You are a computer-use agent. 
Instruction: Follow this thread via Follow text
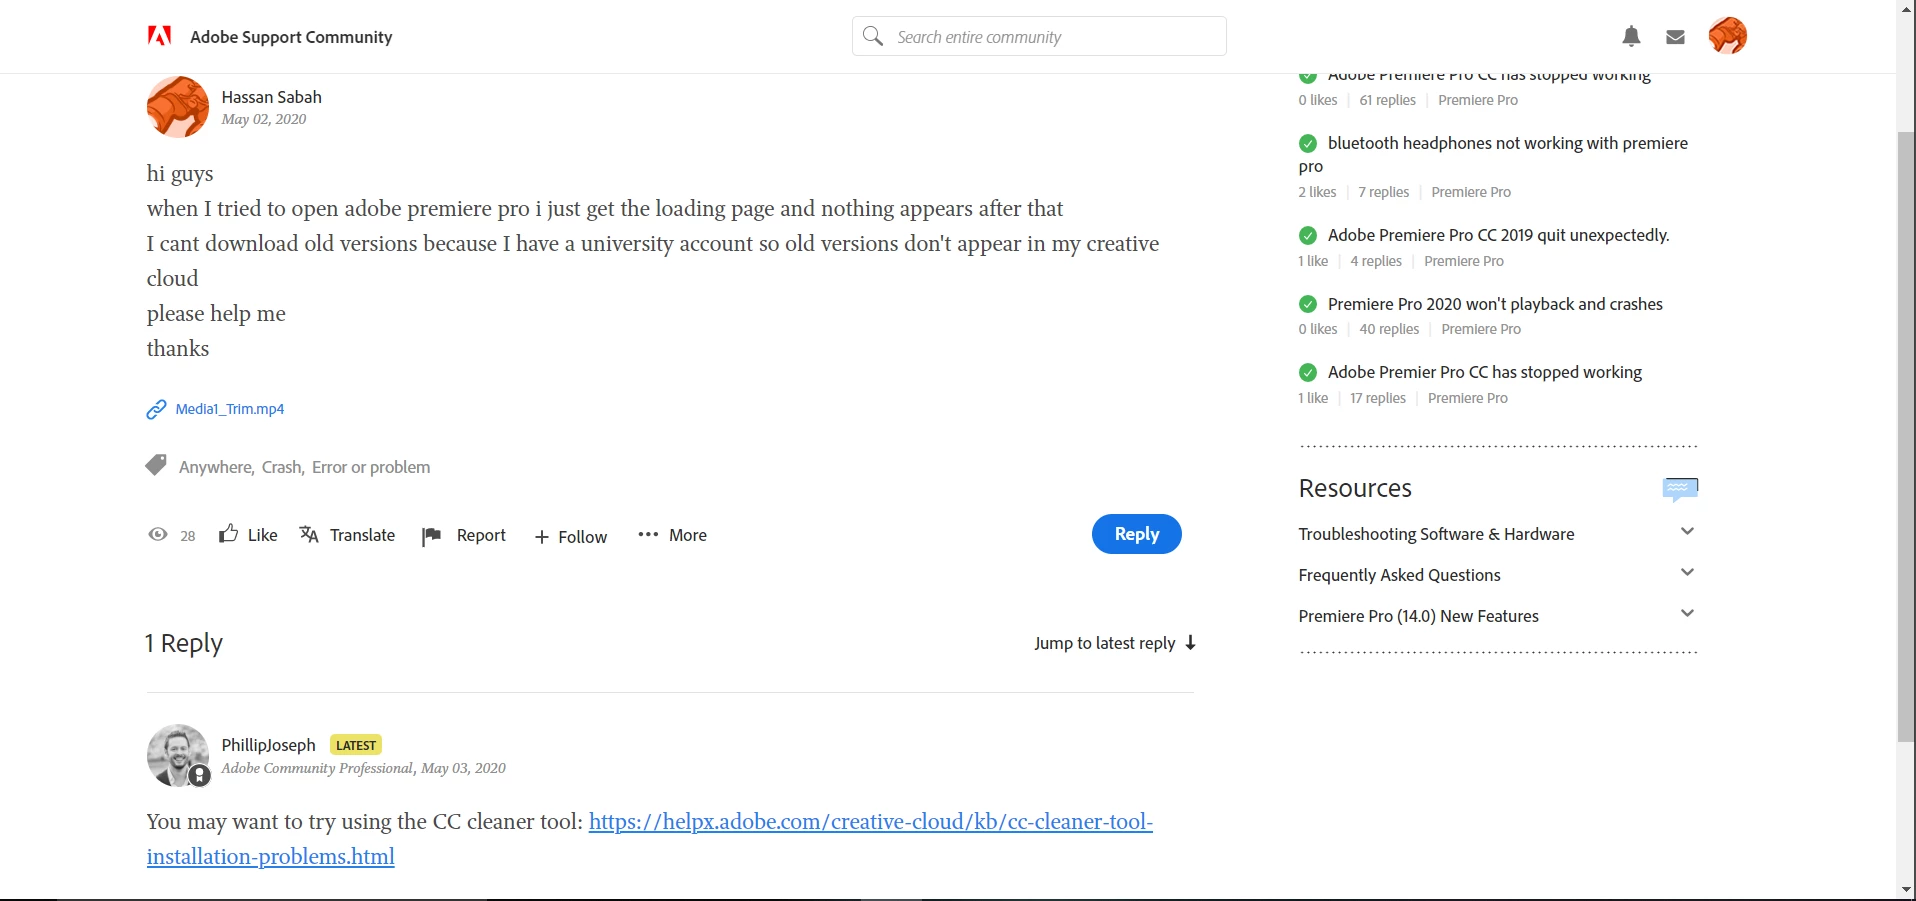[x=582, y=537]
